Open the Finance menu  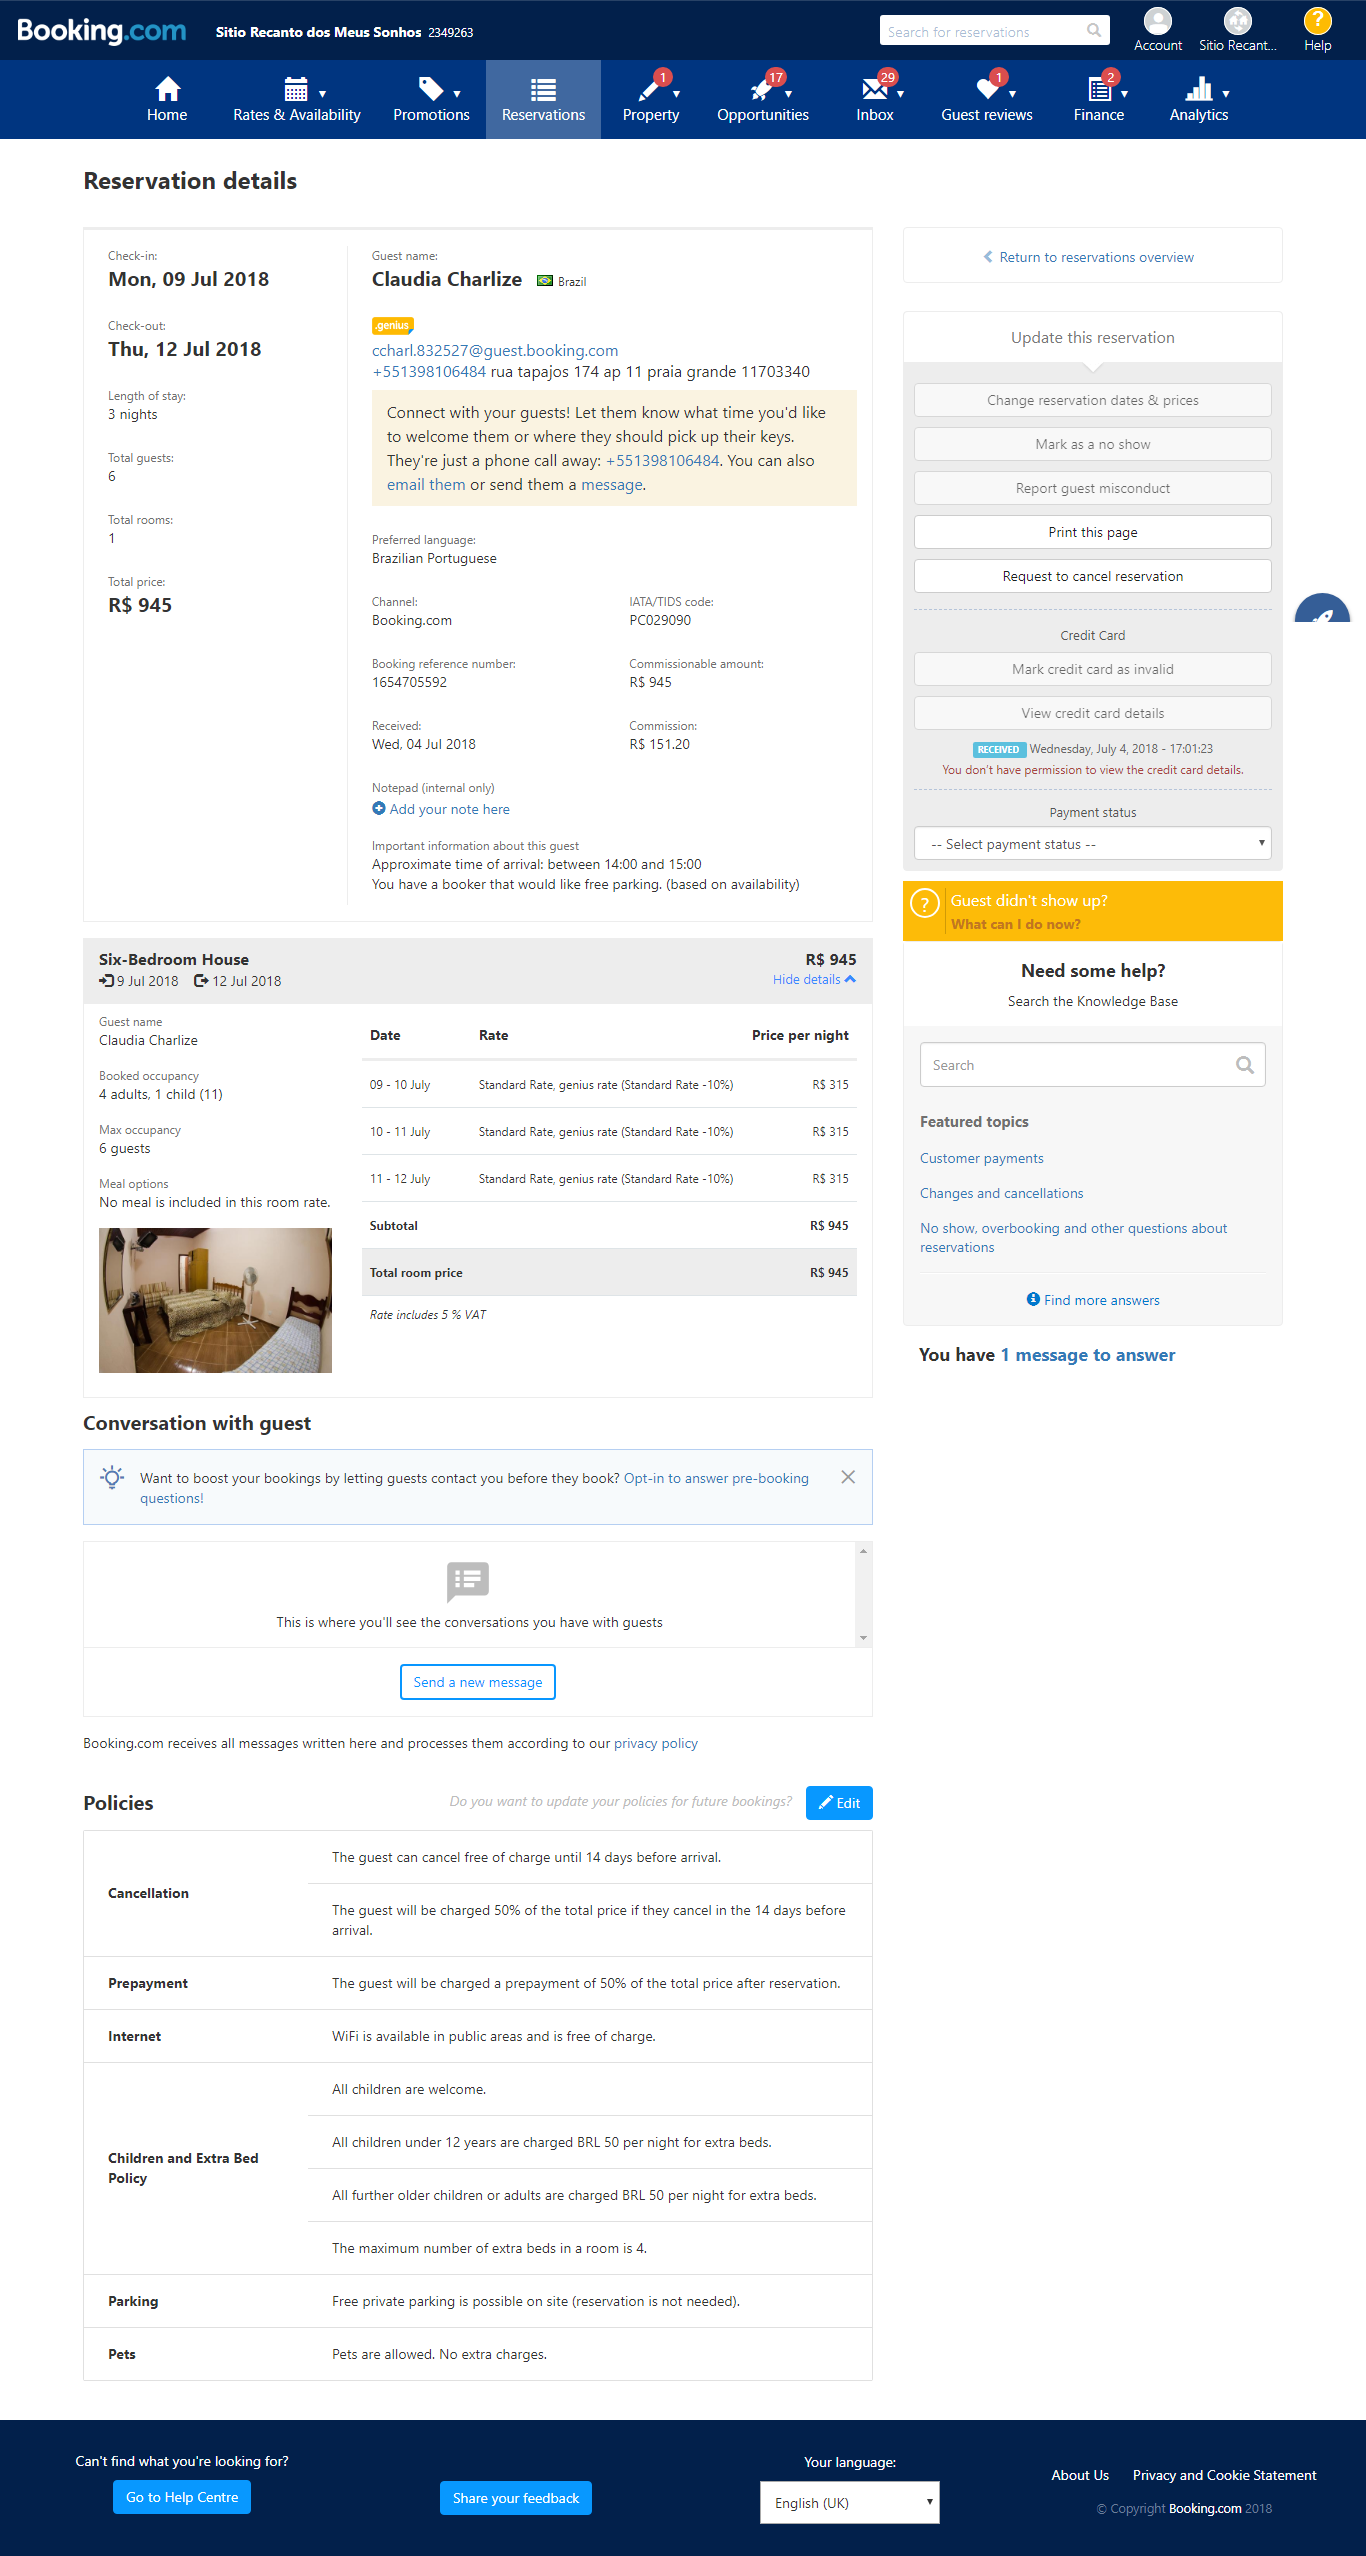(x=1098, y=100)
